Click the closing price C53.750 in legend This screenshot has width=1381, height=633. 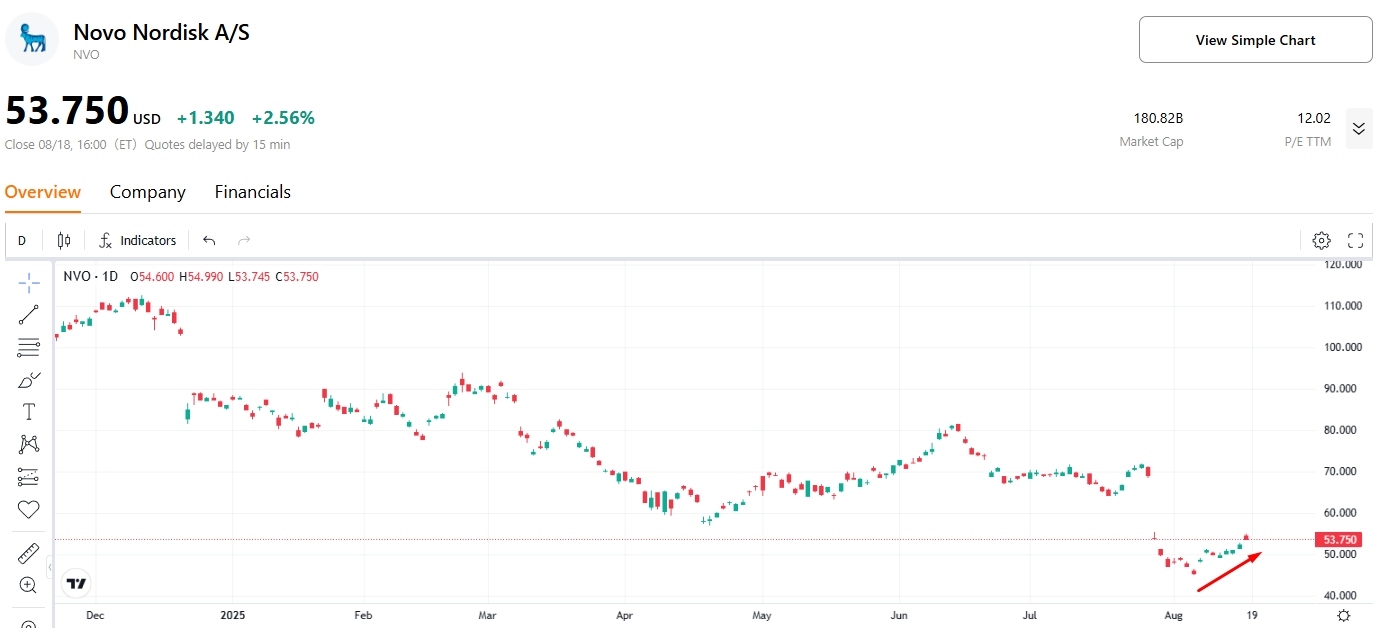click(x=298, y=276)
